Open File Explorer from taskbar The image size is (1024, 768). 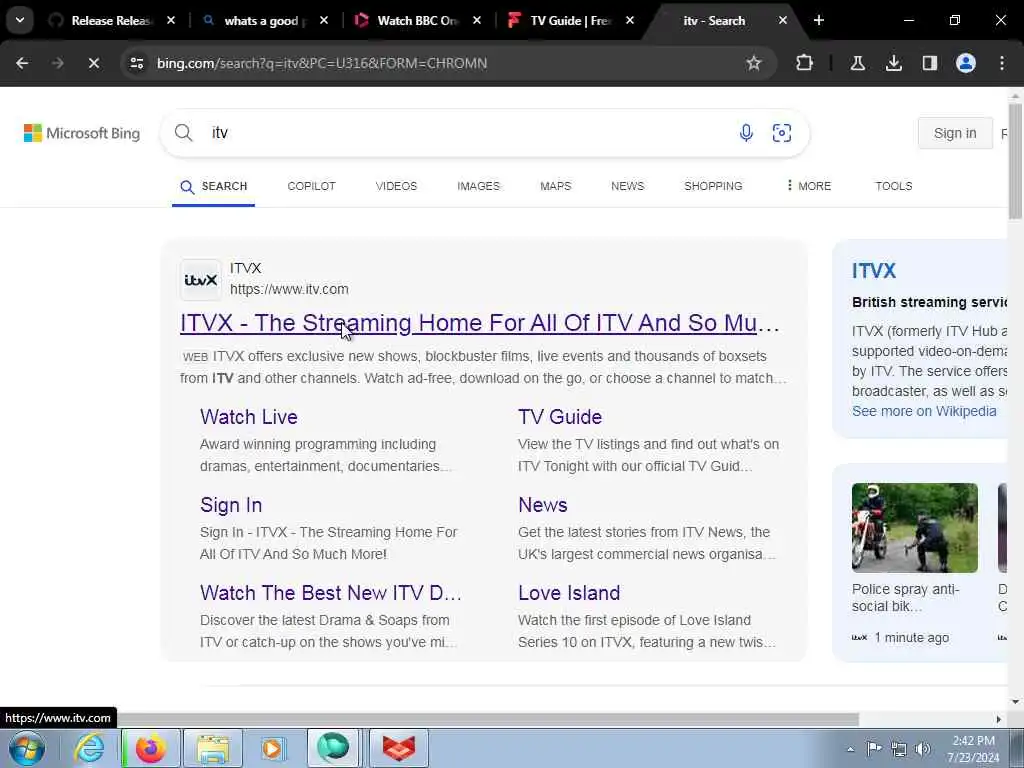(213, 748)
